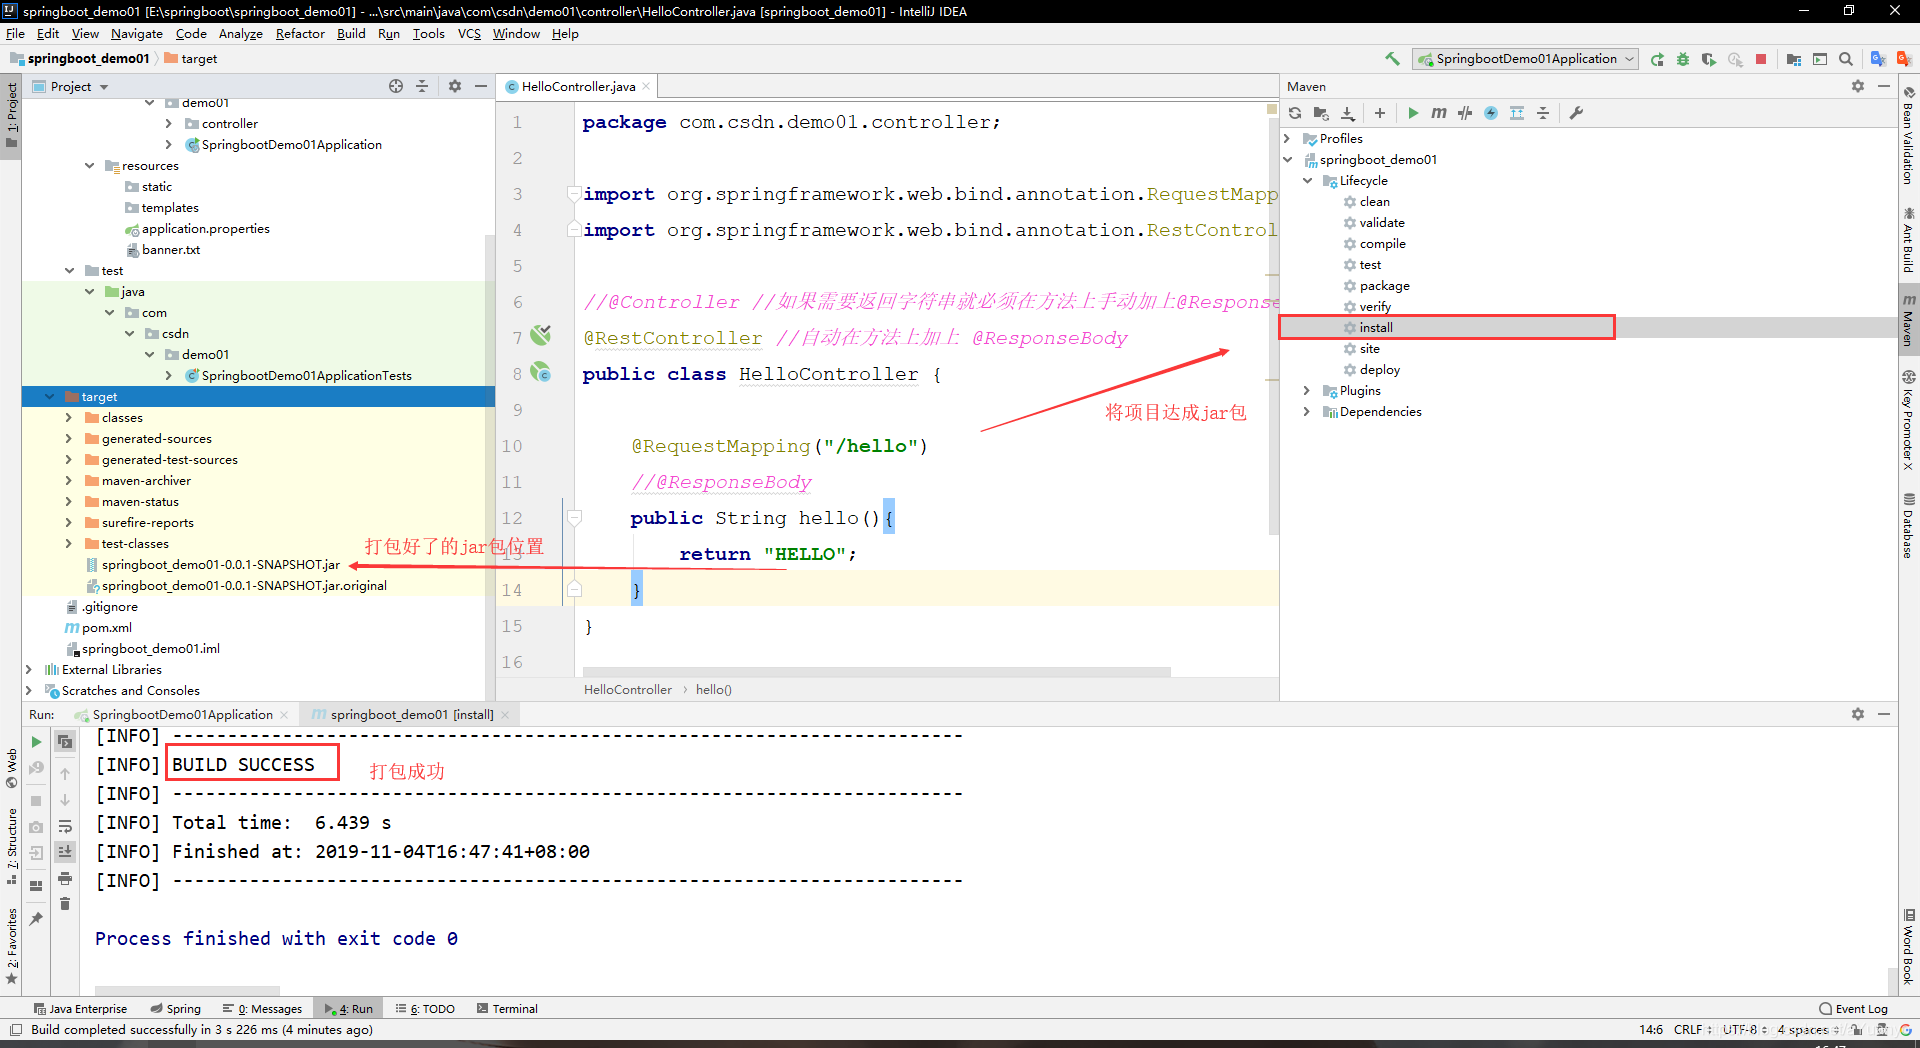
Task: Click the blue Google Translate icon
Action: click(1878, 59)
